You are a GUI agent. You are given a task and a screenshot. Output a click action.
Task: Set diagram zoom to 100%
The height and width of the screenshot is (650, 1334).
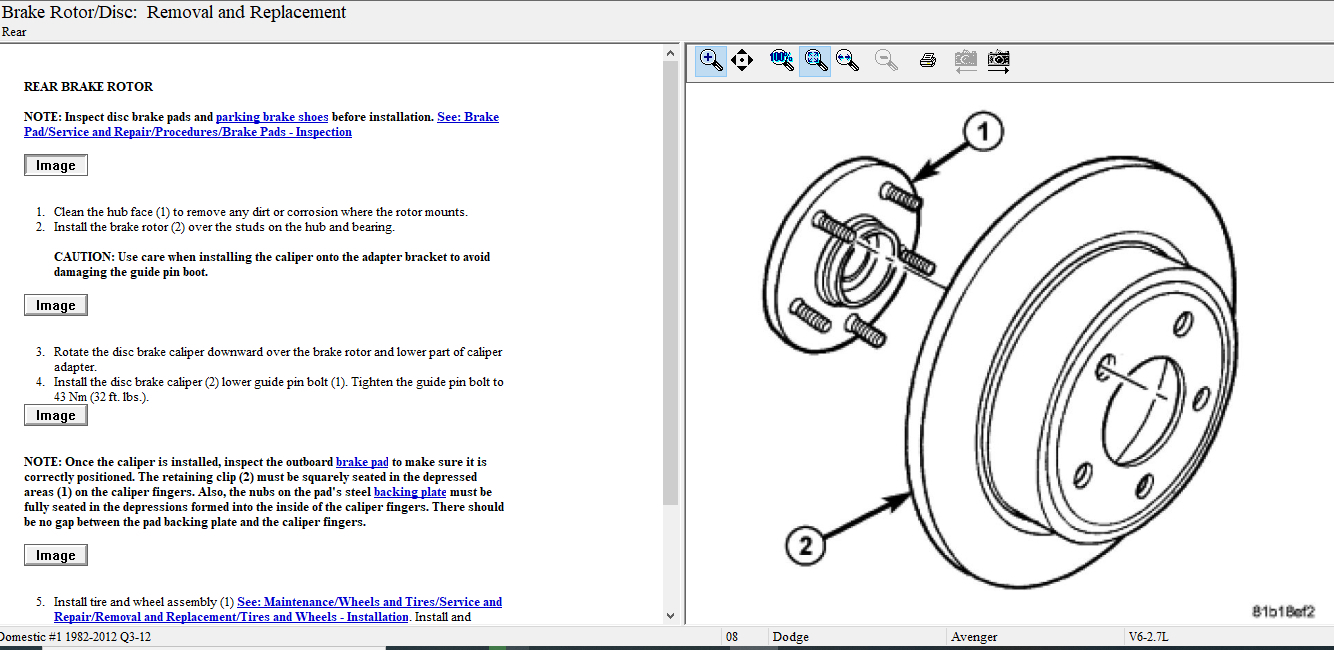point(782,60)
